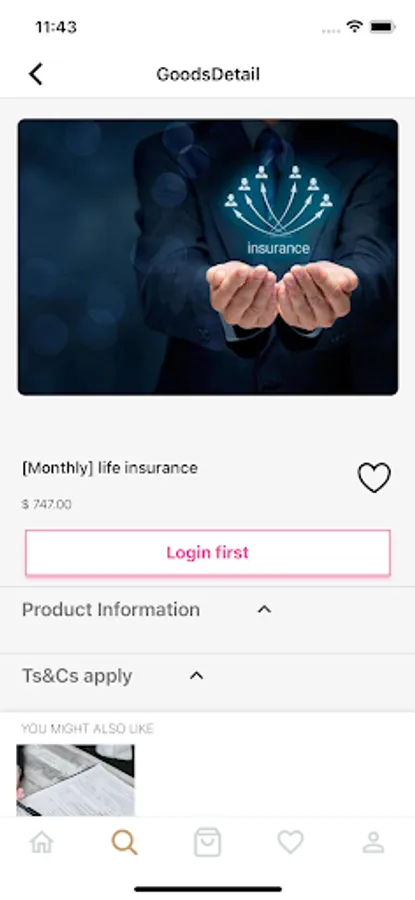This screenshot has width=415, height=900.
Task: Tap the GoodsDetail page title
Action: point(208,74)
